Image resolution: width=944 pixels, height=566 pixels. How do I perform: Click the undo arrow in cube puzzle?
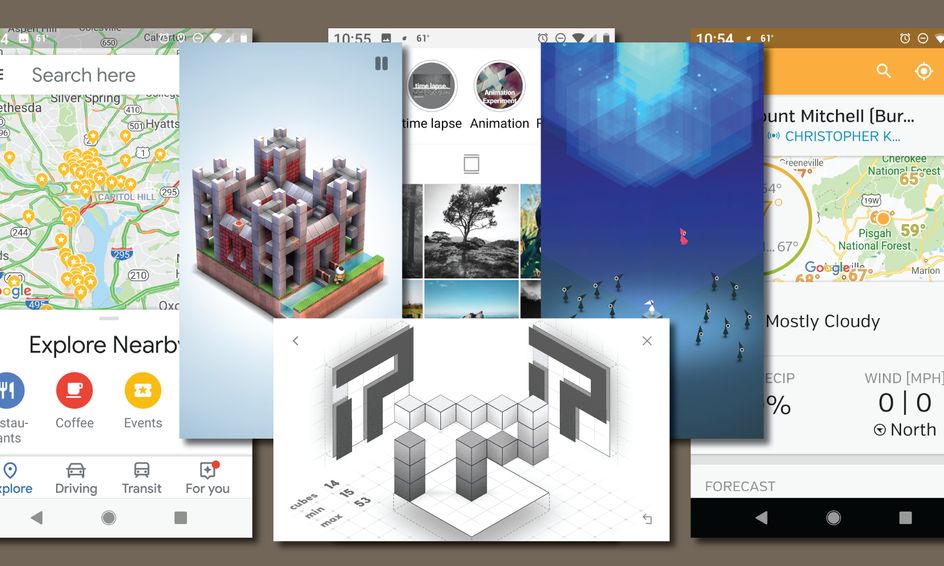[x=647, y=518]
